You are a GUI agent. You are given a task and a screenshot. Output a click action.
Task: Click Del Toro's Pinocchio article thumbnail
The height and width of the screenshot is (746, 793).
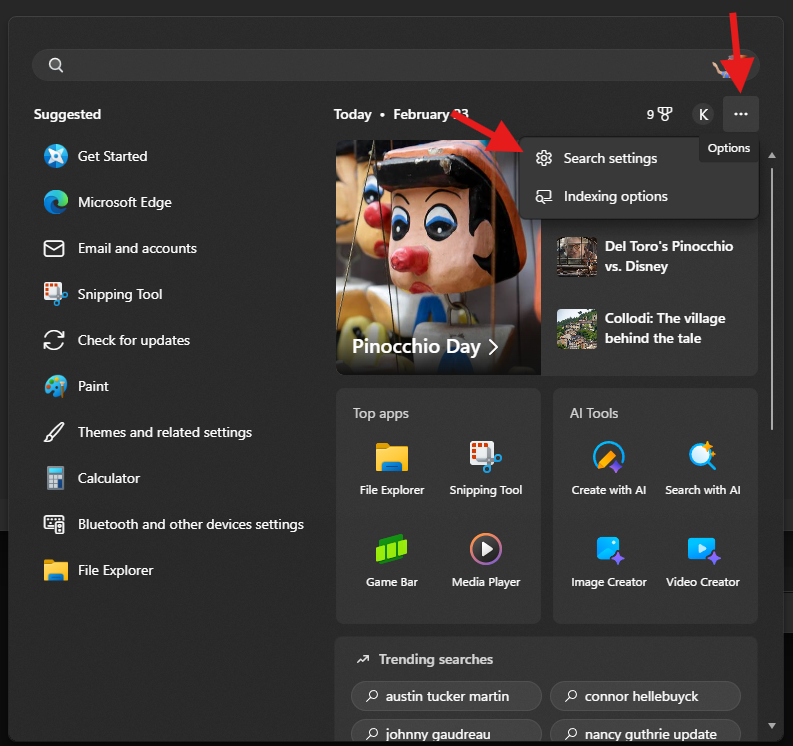577,256
